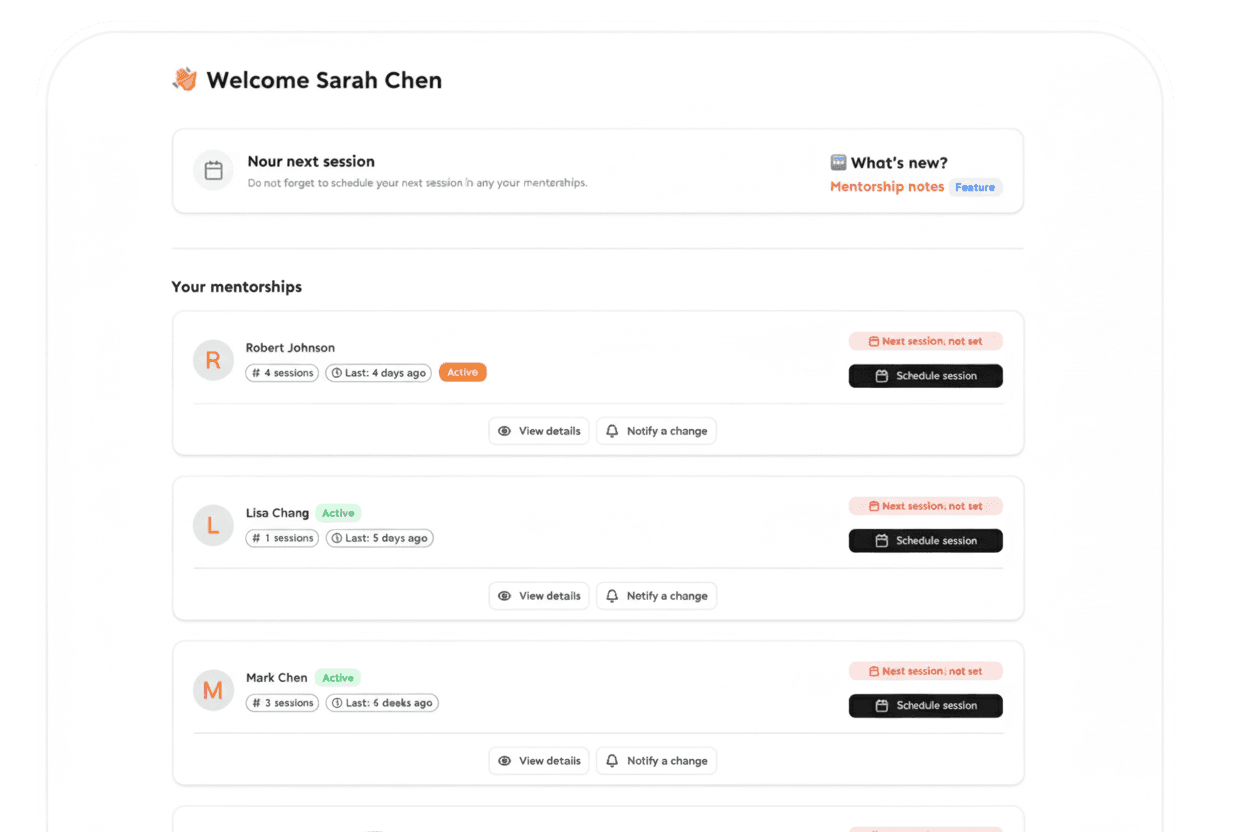
Task: Click the calendar icon beside next session
Action: pyautogui.click(x=213, y=171)
